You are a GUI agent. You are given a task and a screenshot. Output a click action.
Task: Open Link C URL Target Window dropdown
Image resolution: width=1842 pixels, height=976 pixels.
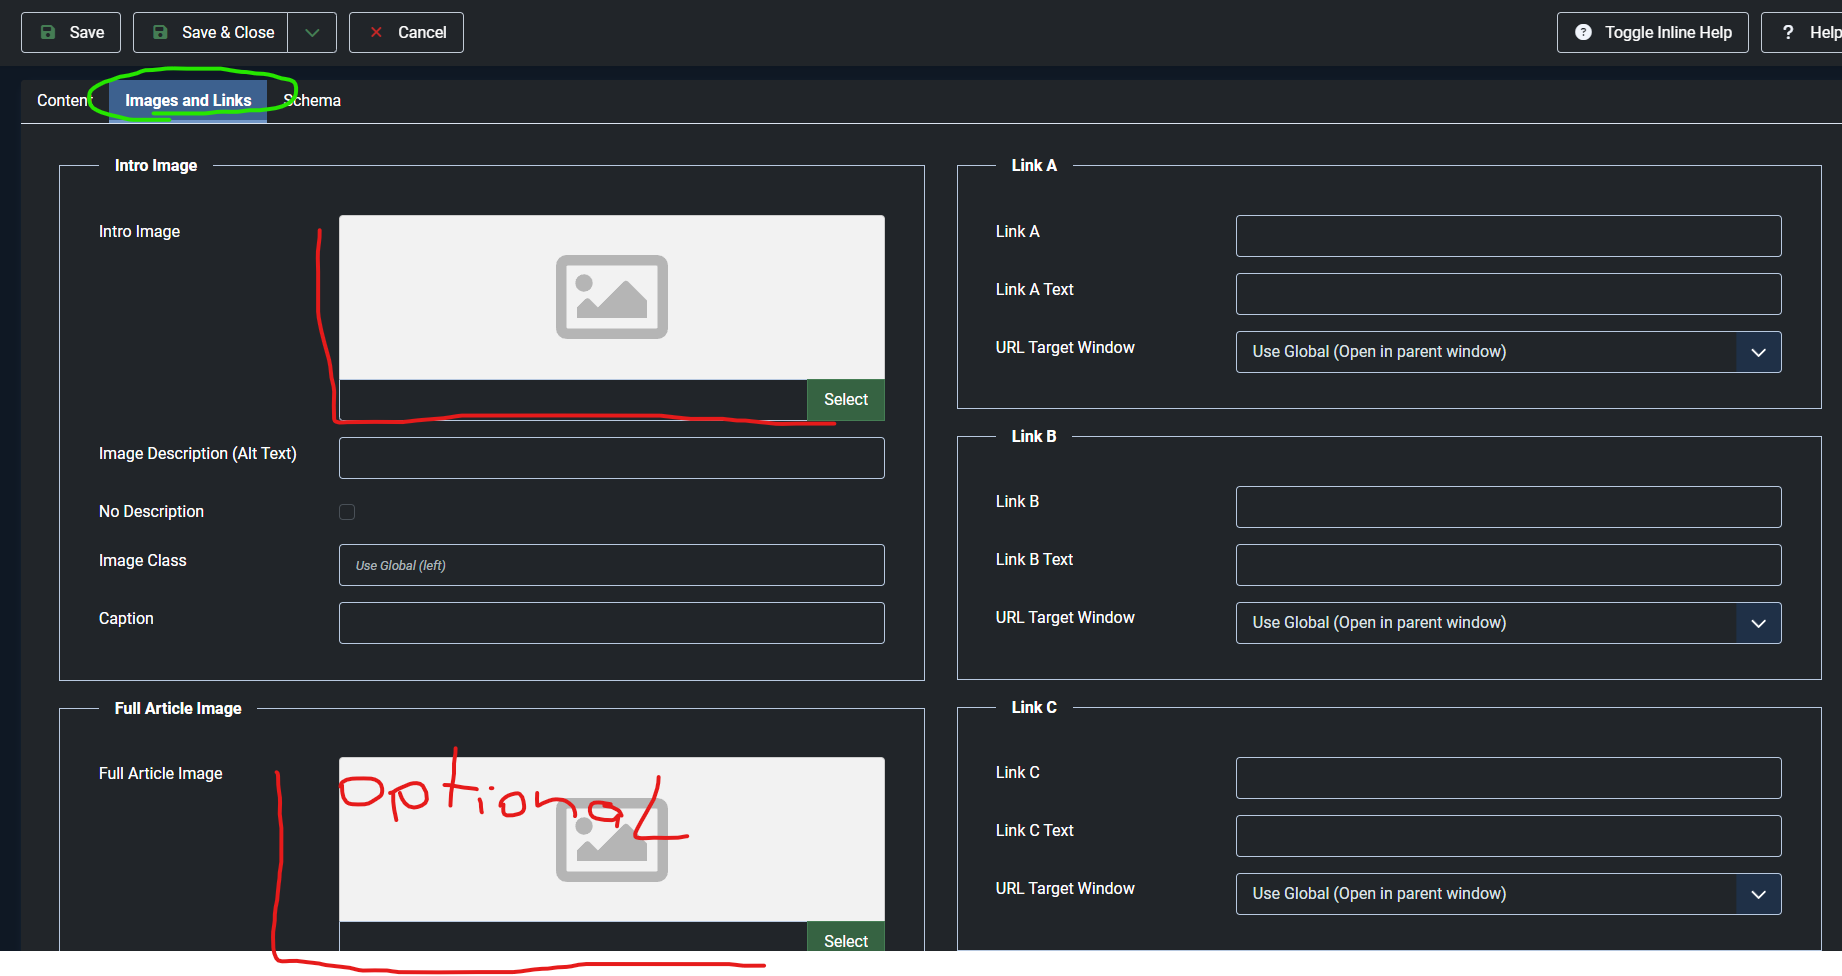pos(1508,894)
